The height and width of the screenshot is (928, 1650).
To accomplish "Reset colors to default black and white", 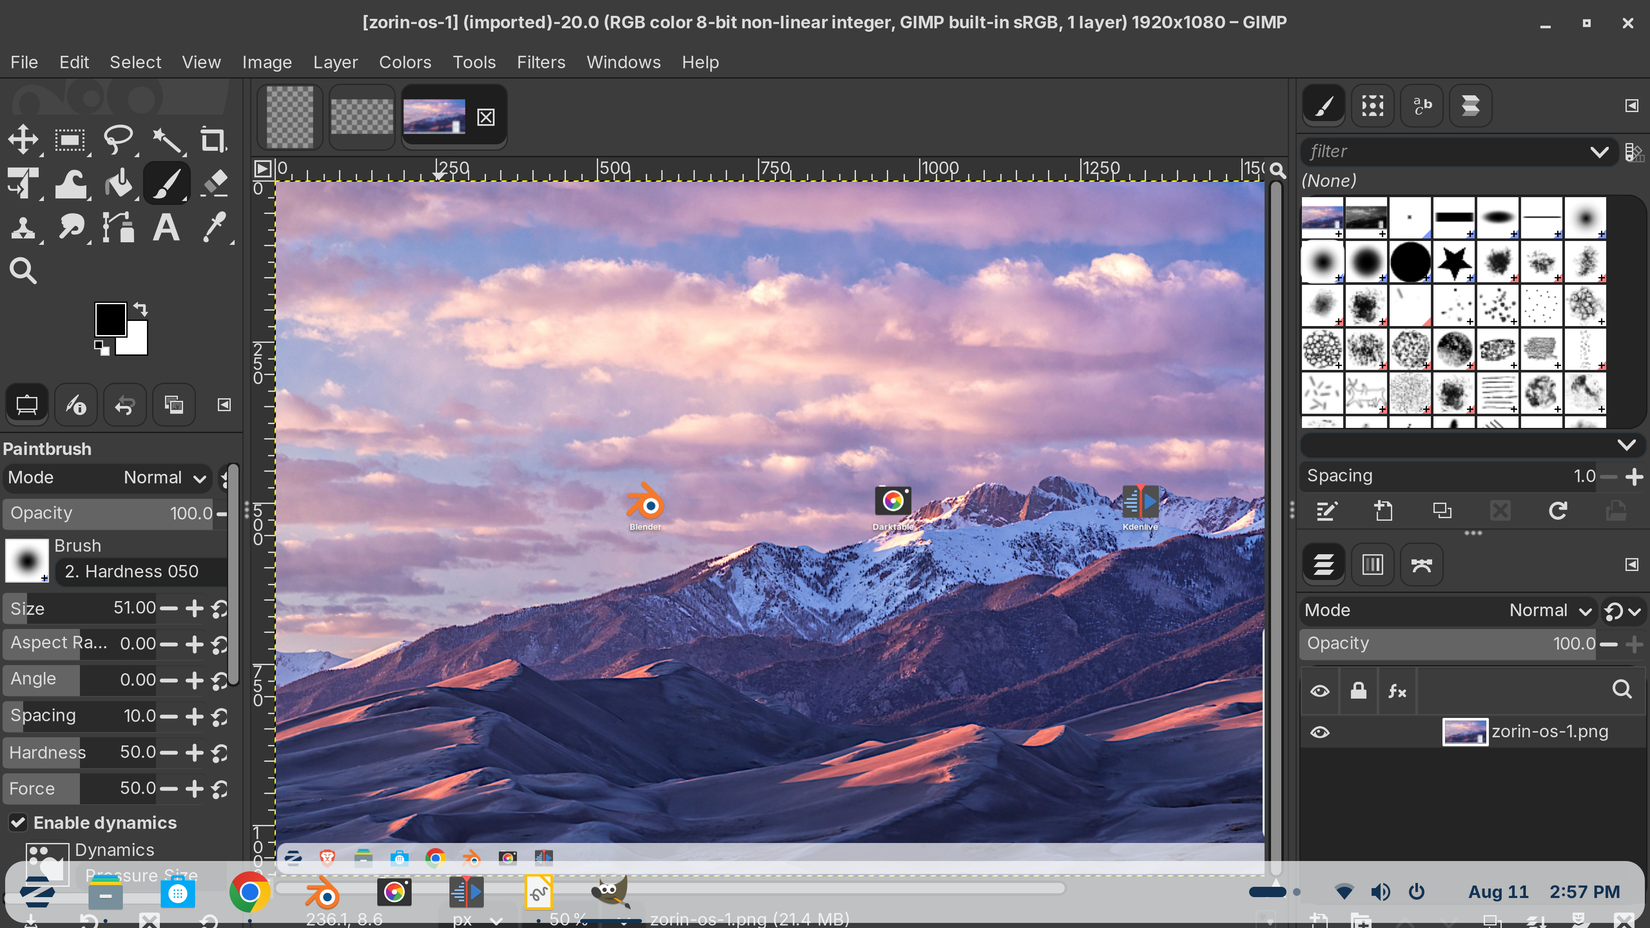I will (102, 348).
